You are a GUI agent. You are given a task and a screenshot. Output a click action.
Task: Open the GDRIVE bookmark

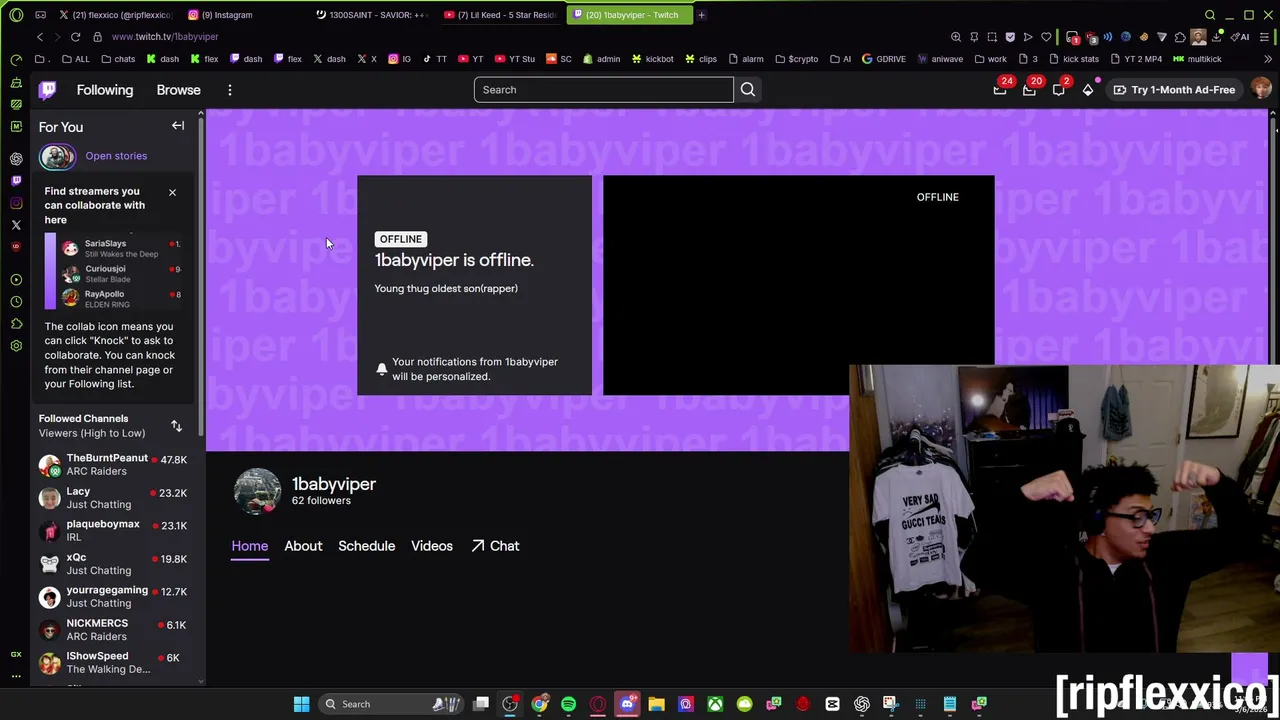click(883, 59)
